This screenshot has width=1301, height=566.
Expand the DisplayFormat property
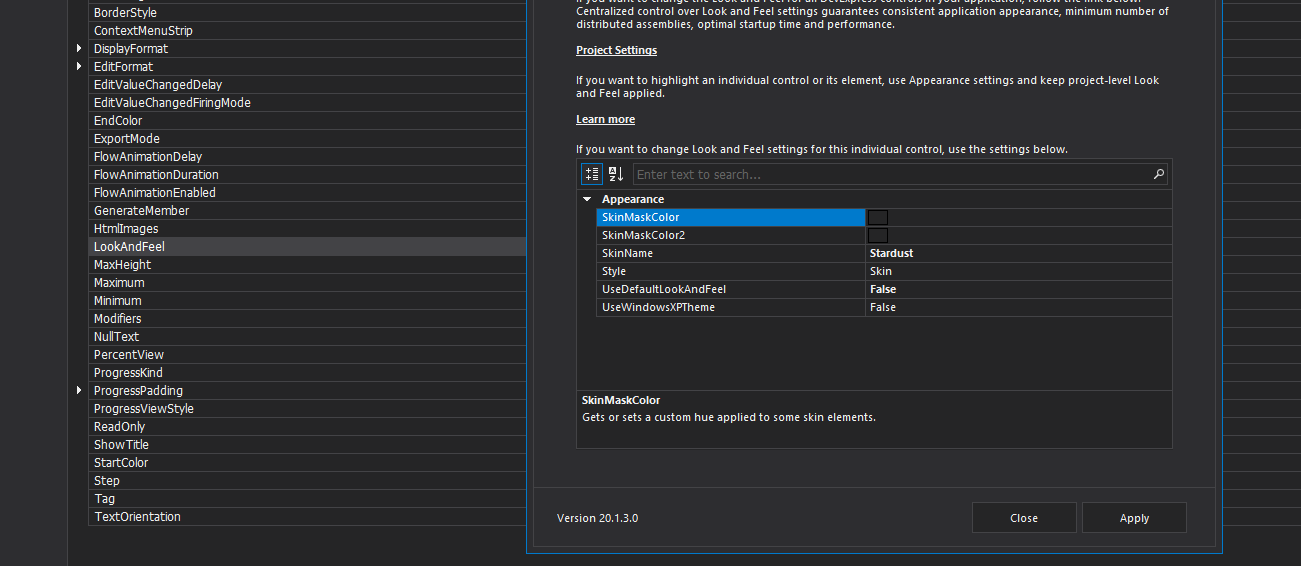point(79,49)
